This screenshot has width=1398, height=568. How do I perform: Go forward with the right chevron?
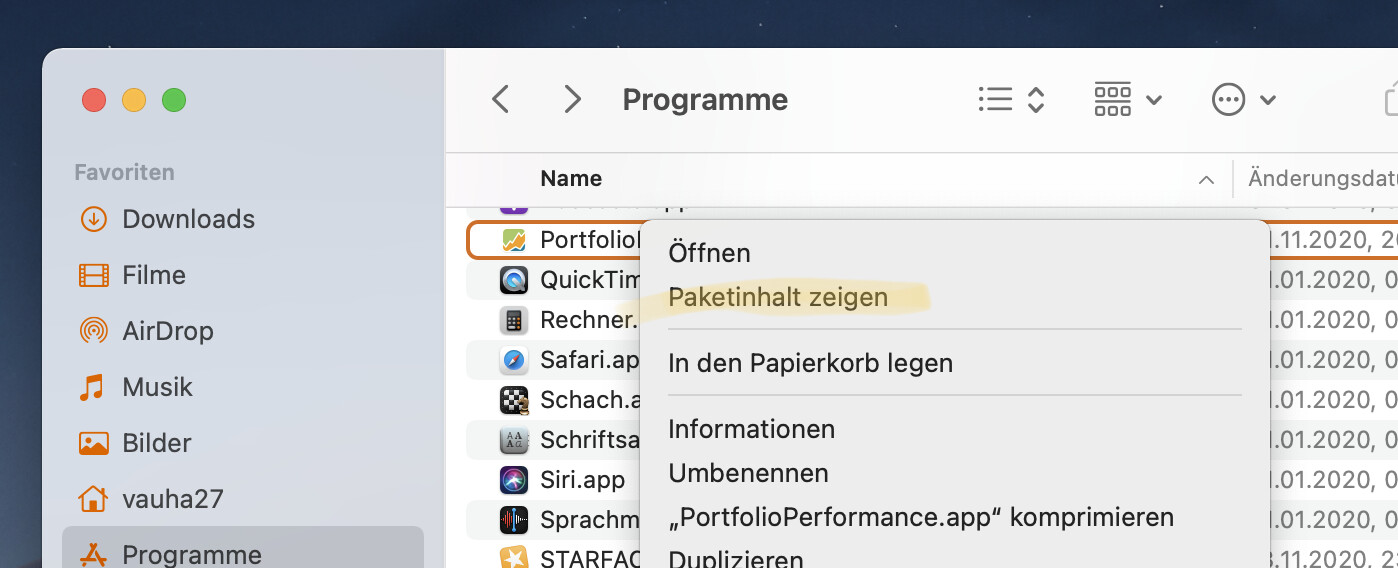tap(572, 99)
